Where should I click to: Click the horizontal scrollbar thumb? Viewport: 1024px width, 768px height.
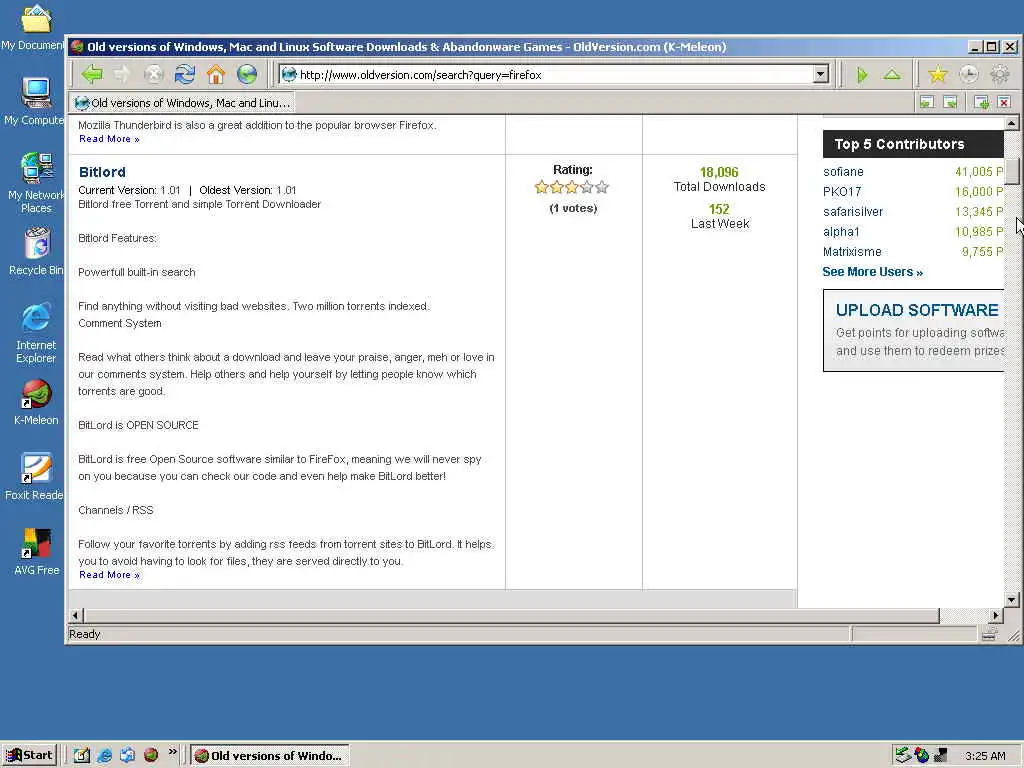(511, 615)
